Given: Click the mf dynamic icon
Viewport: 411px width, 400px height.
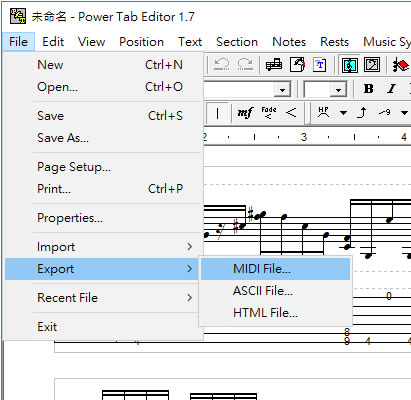Looking at the screenshot, I should click(x=245, y=113).
